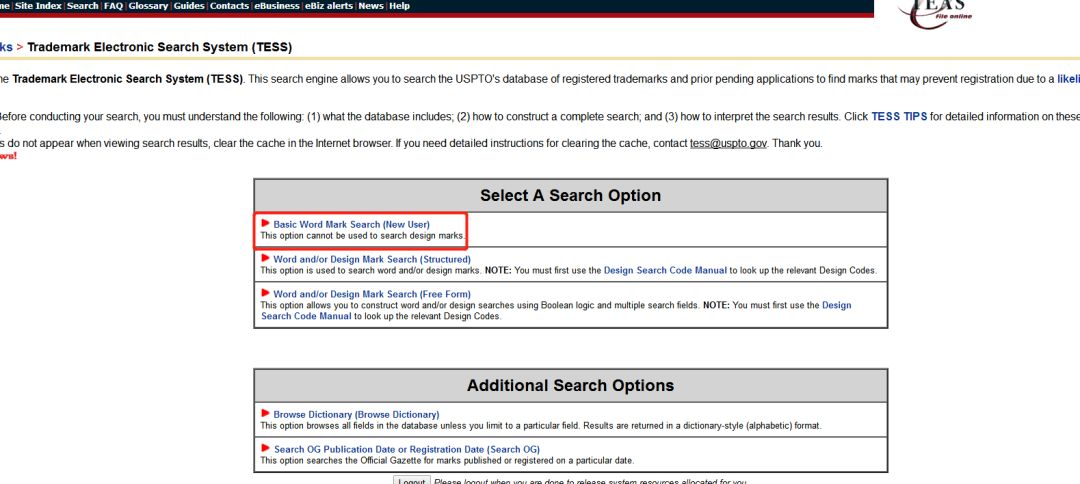1080x484 pixels.
Task: Open Word and/or Design Mark Search (Structured)
Action: click(x=372, y=260)
